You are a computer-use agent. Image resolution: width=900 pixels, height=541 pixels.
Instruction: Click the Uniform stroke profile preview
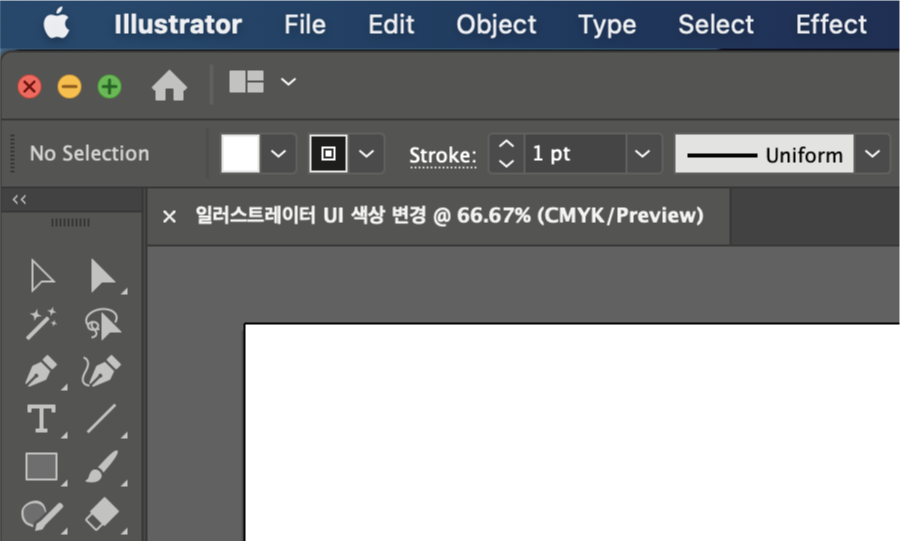(x=764, y=154)
